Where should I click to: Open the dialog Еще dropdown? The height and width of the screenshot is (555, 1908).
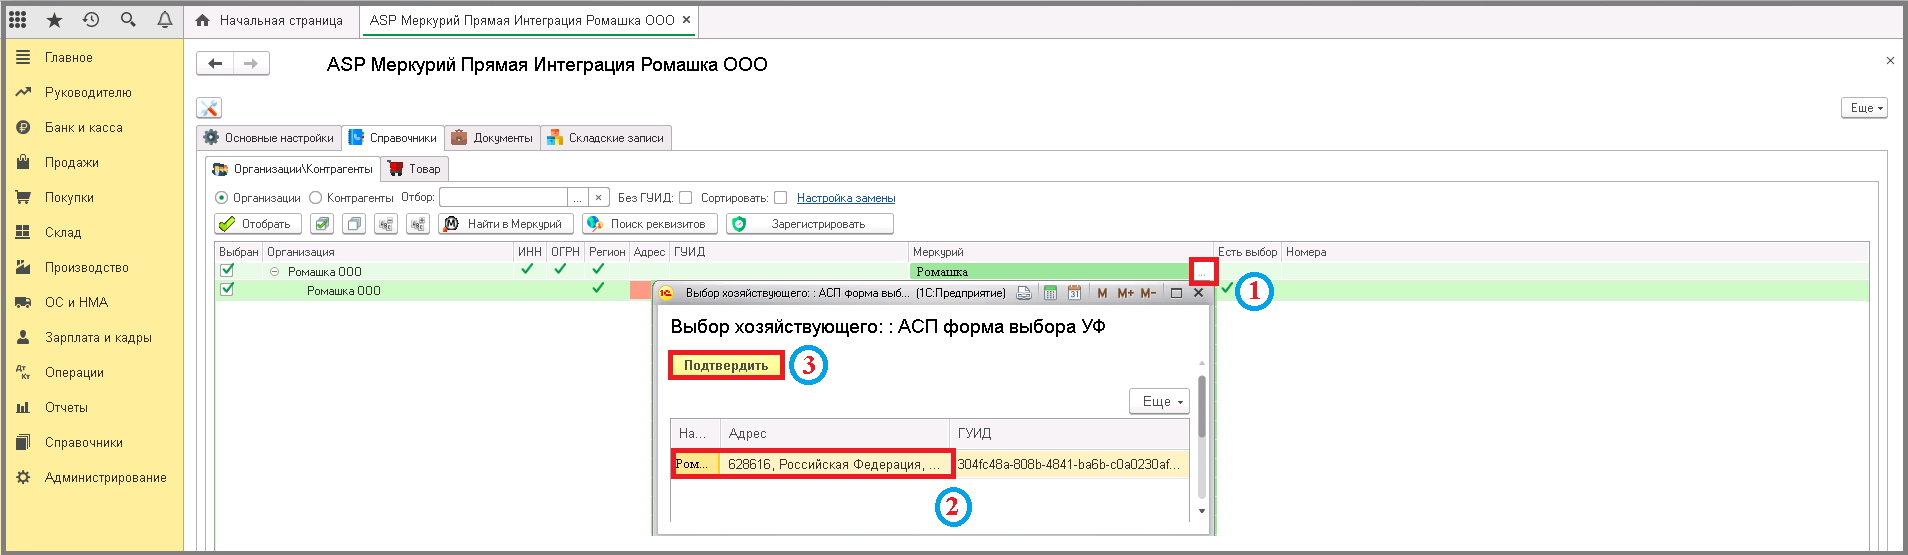(x=1160, y=401)
